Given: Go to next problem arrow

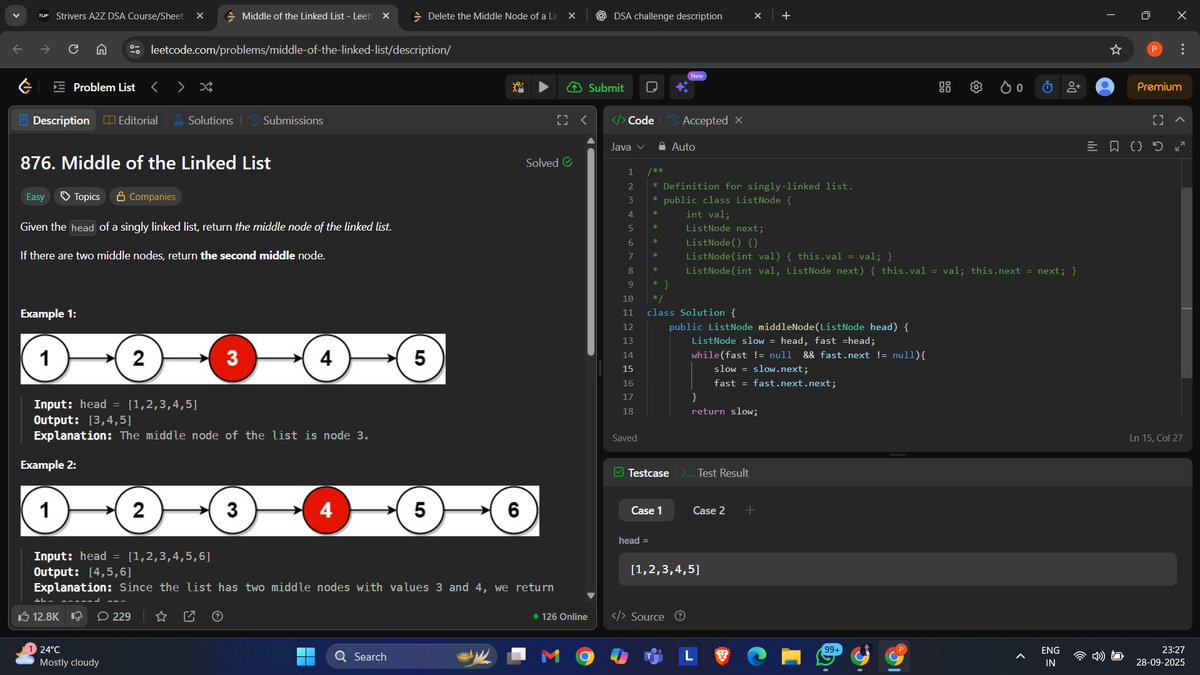Looking at the screenshot, I should pyautogui.click(x=180, y=87).
